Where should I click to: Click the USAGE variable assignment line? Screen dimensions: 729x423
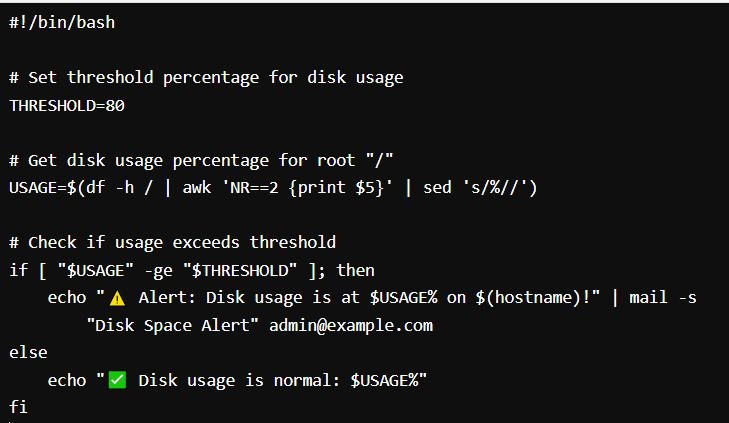pyautogui.click(x=273, y=188)
